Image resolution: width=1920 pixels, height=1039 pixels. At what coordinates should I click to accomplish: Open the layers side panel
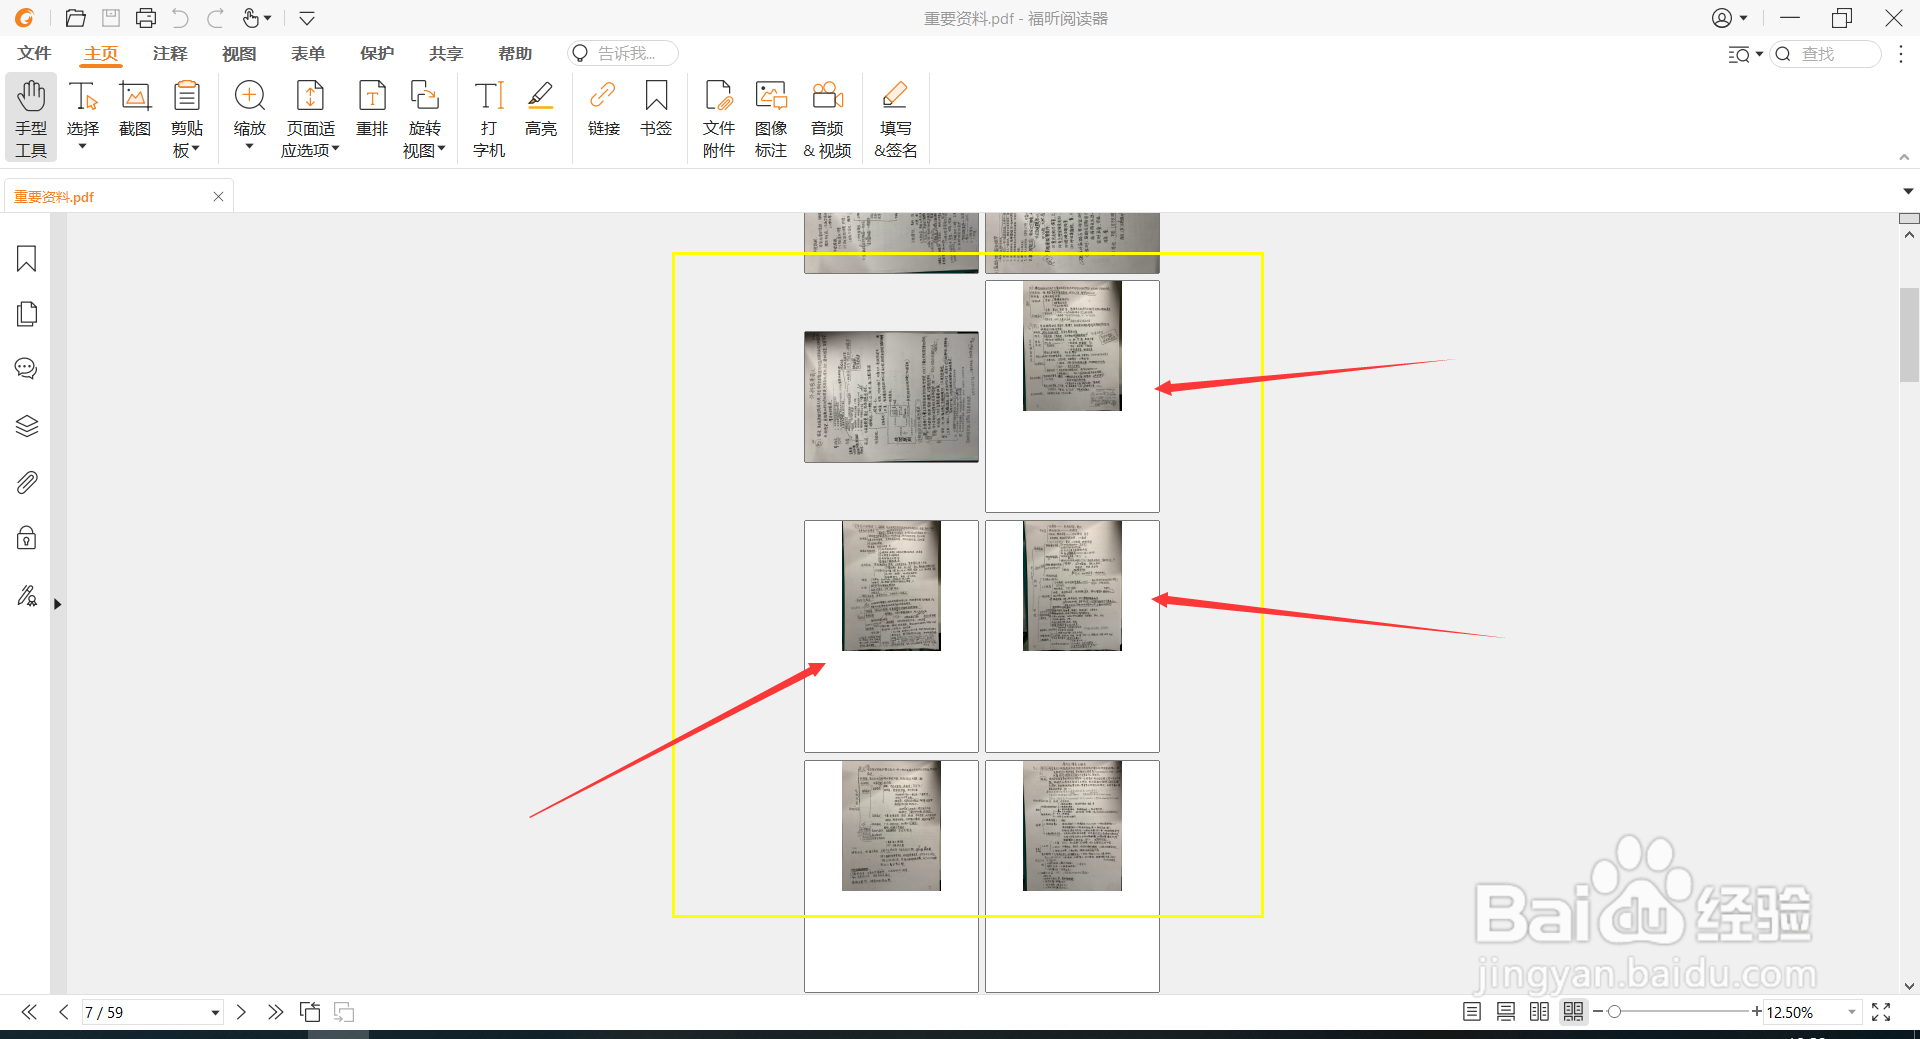pyautogui.click(x=27, y=426)
